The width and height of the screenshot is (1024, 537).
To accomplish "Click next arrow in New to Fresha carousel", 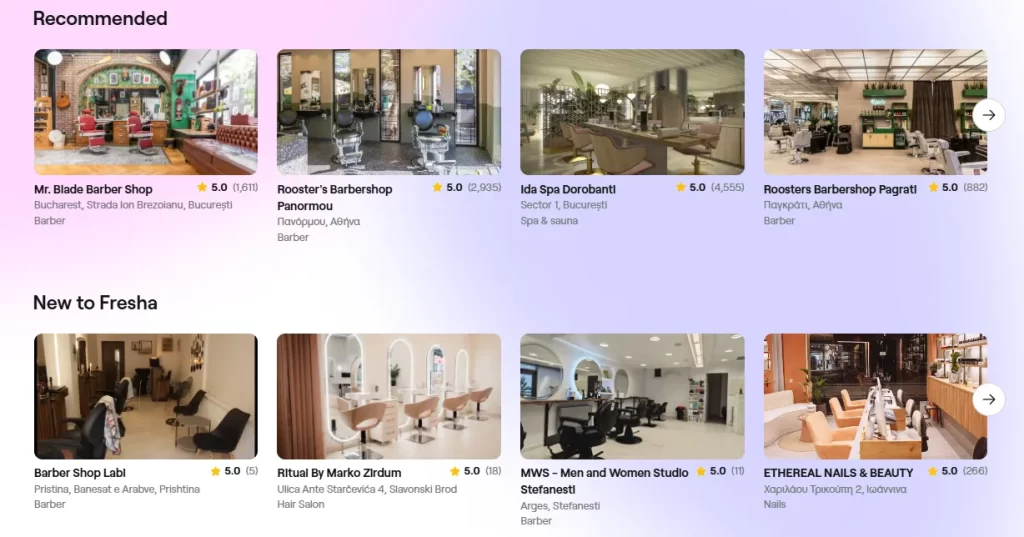I will click(x=989, y=399).
